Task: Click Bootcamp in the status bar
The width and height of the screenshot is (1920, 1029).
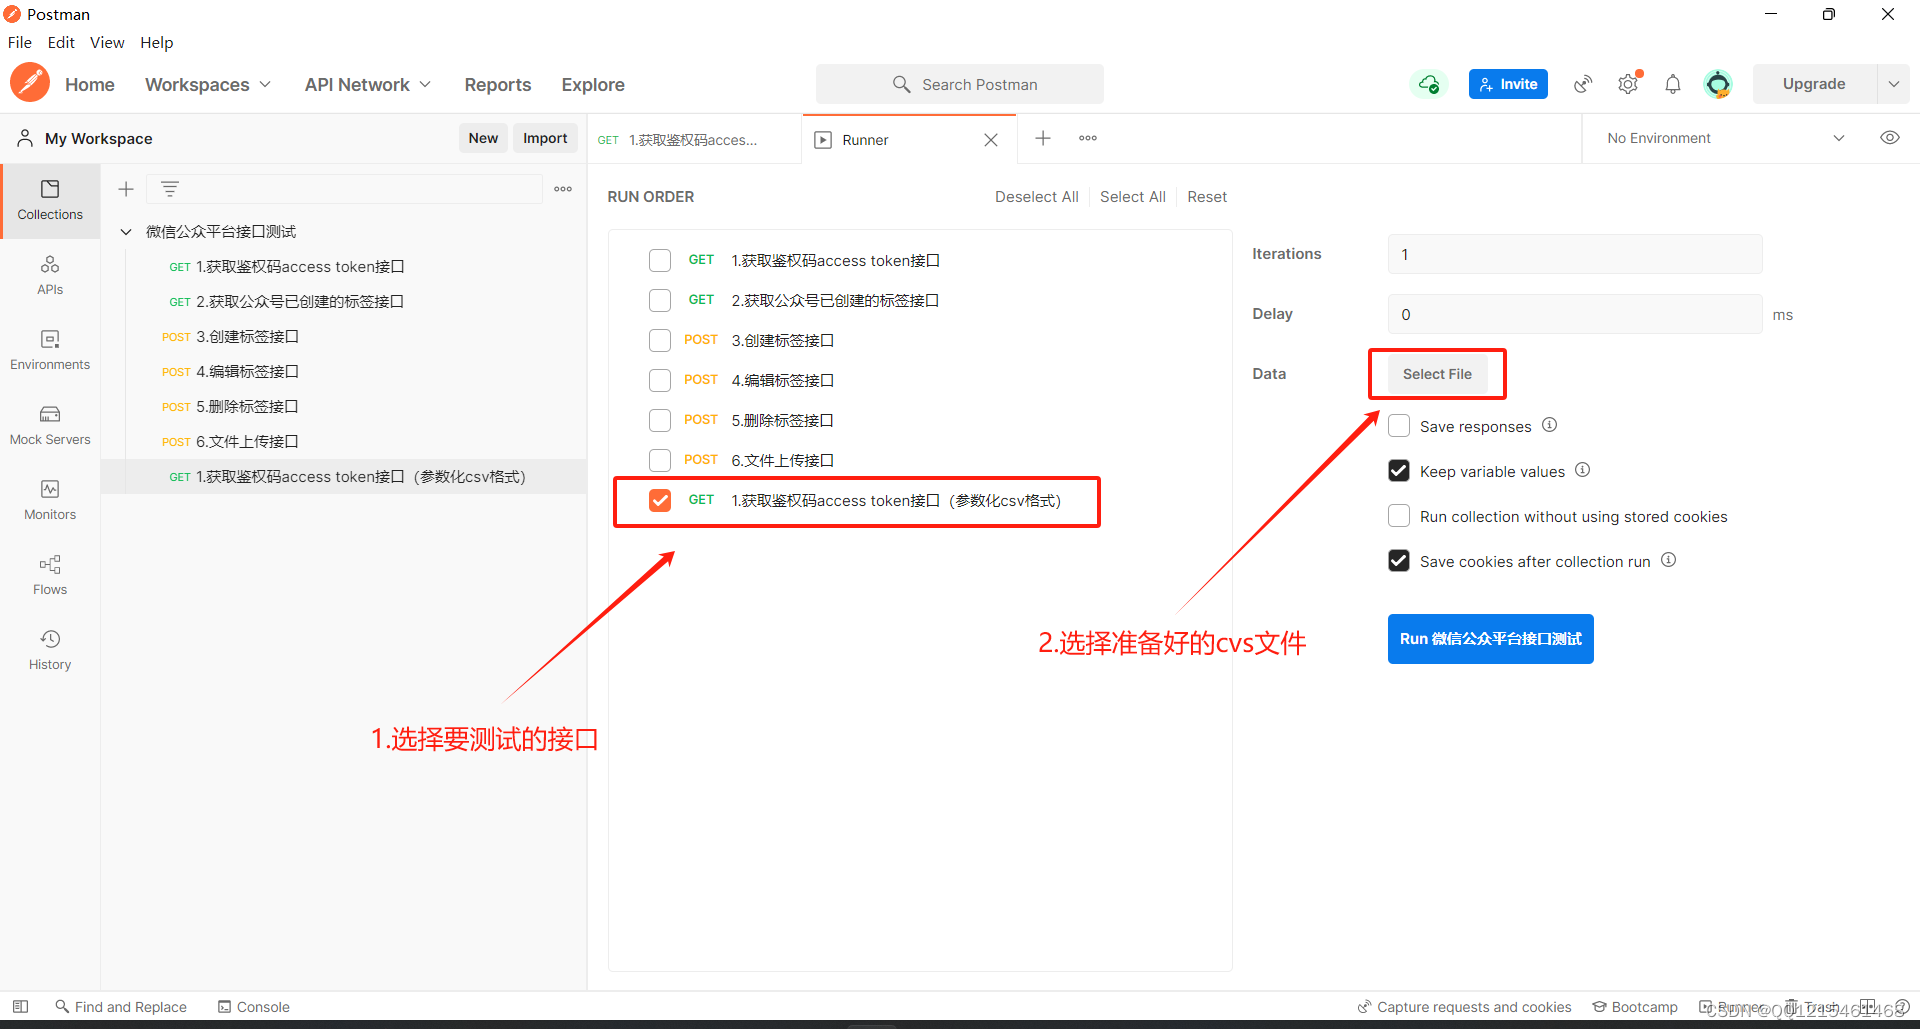Action: pyautogui.click(x=1635, y=1007)
